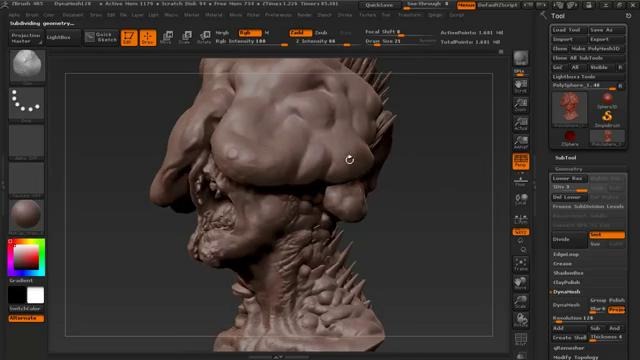Open Quick Sketch

click(101, 37)
